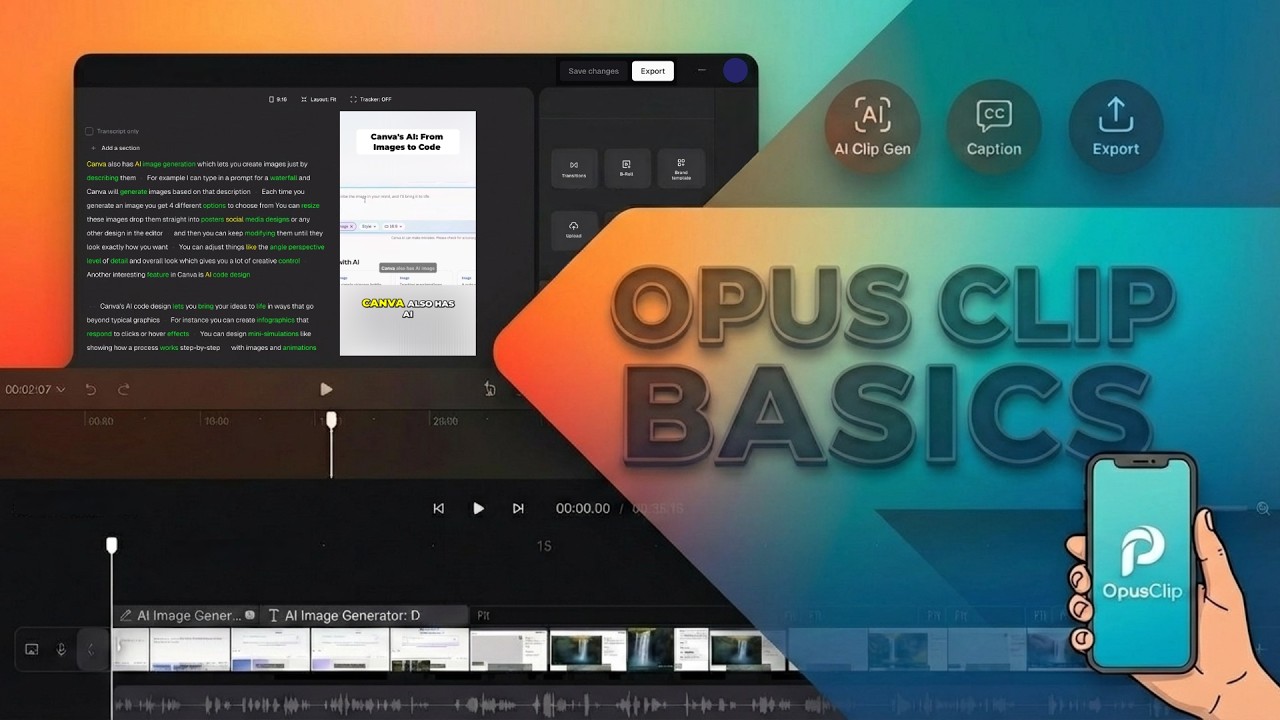Click the green word "animations" in transcript
The height and width of the screenshot is (720, 1280).
[x=299, y=348]
